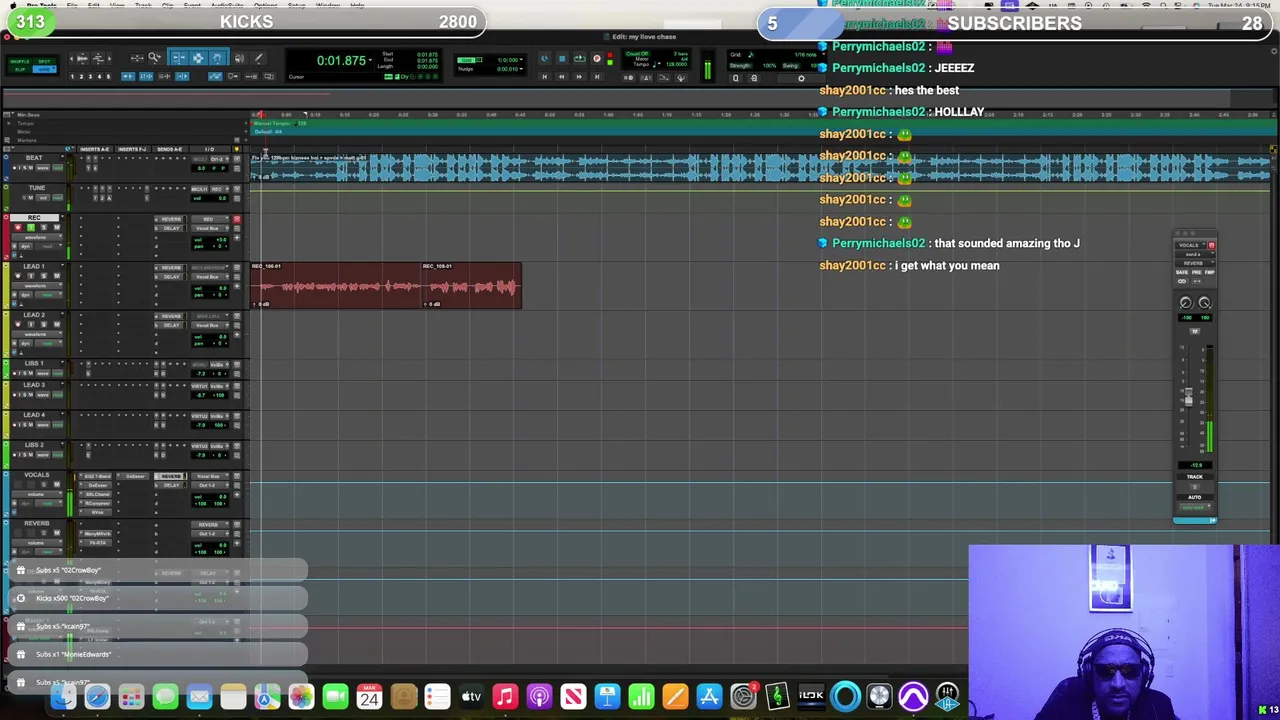Toggle input monitoring on REC track

[31, 228]
